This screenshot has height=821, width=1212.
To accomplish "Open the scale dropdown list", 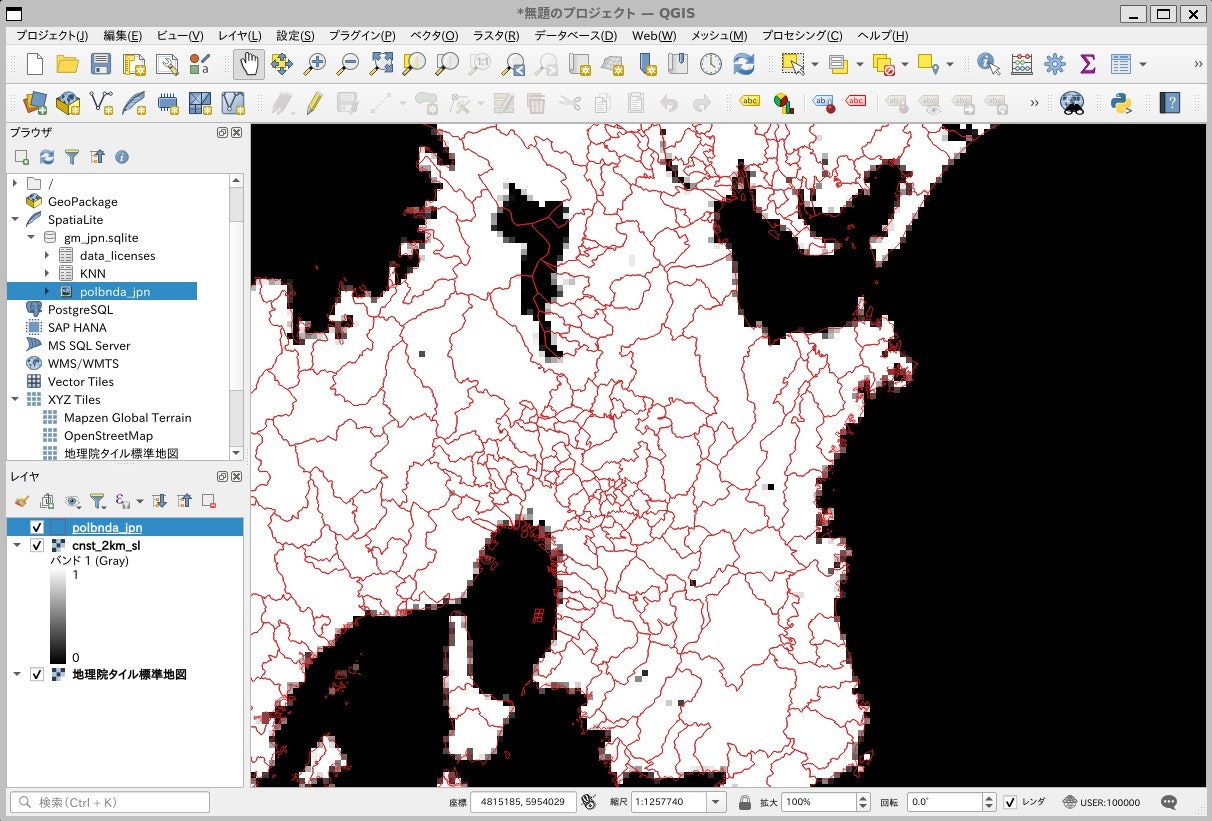I will (x=716, y=801).
